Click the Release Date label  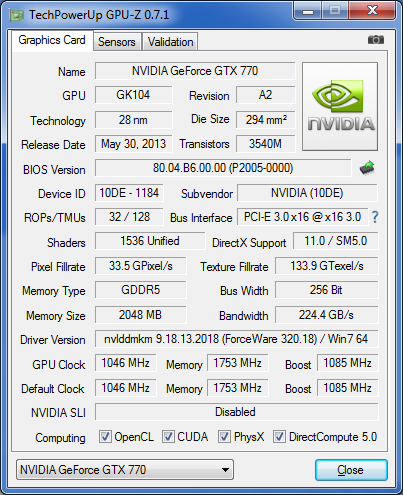coord(53,145)
